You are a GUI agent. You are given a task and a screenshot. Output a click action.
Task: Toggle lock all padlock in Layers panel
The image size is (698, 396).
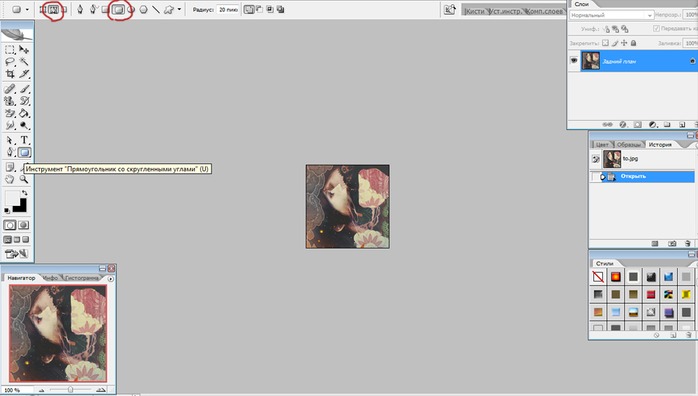click(x=633, y=43)
